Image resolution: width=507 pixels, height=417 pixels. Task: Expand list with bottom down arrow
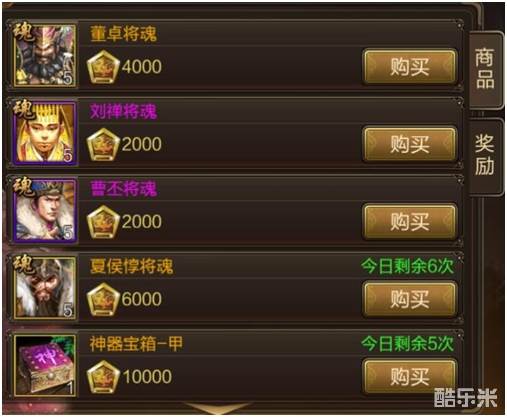[218, 408]
